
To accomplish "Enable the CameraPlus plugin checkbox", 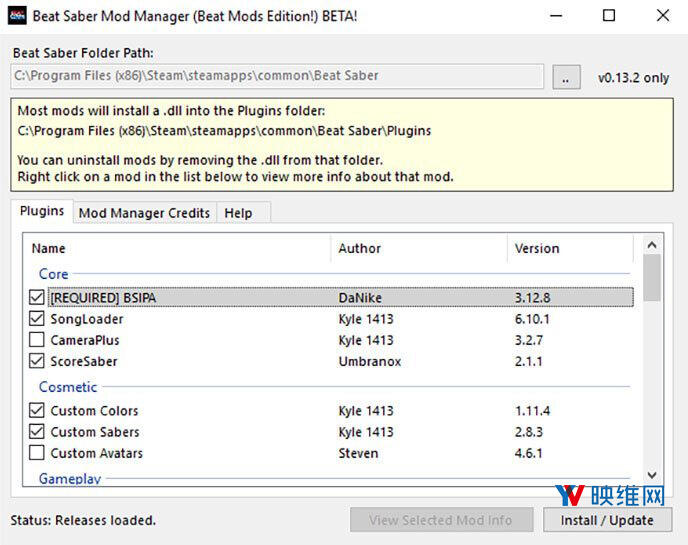I will [x=37, y=340].
